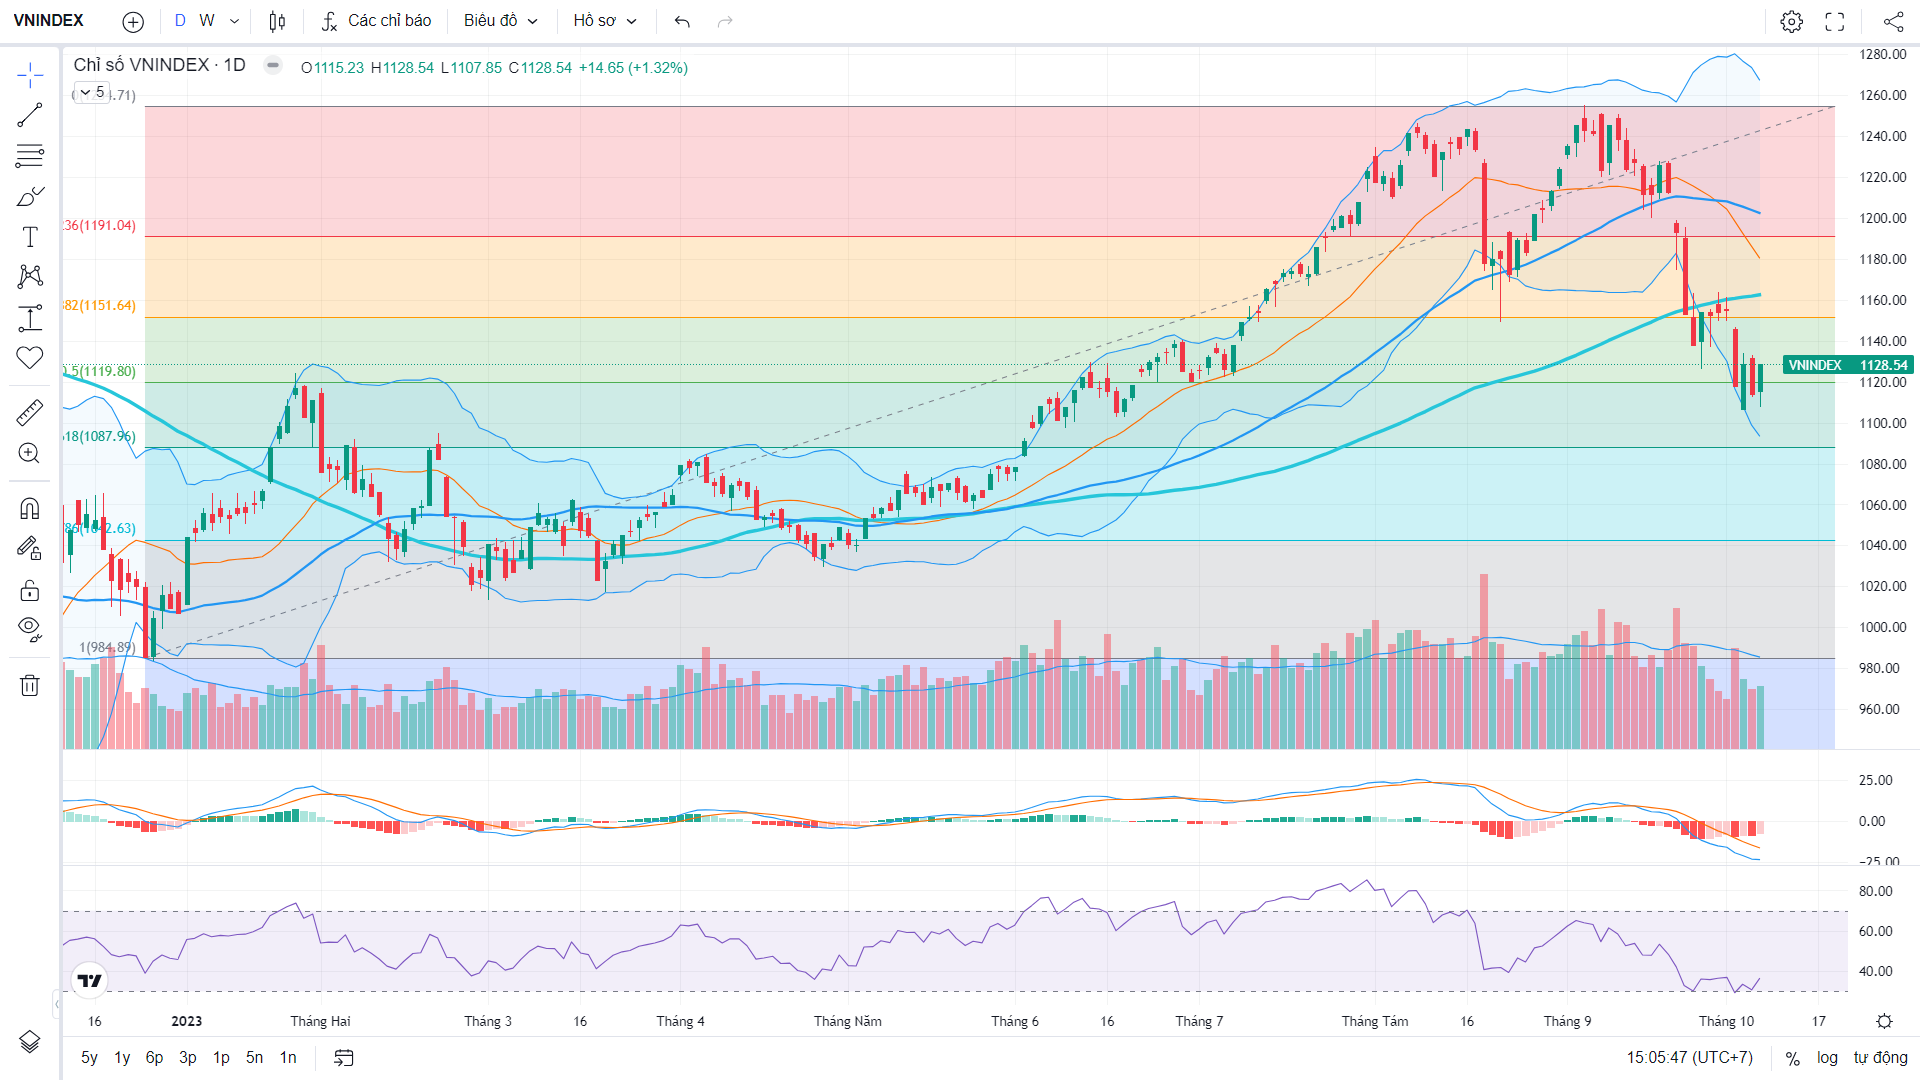Image resolution: width=1920 pixels, height=1080 pixels.
Task: Open the Fibonacci and Gann tools
Action: pos(30,156)
